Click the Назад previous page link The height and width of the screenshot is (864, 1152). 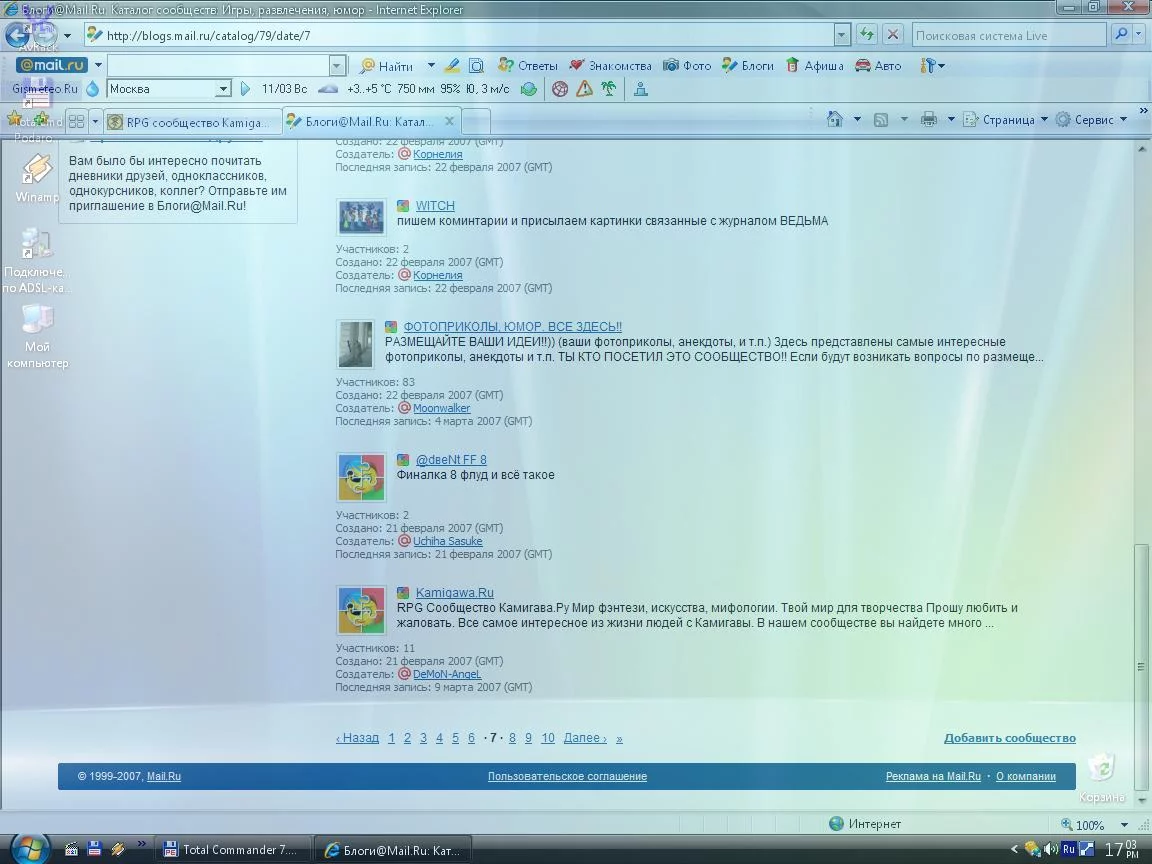357,738
